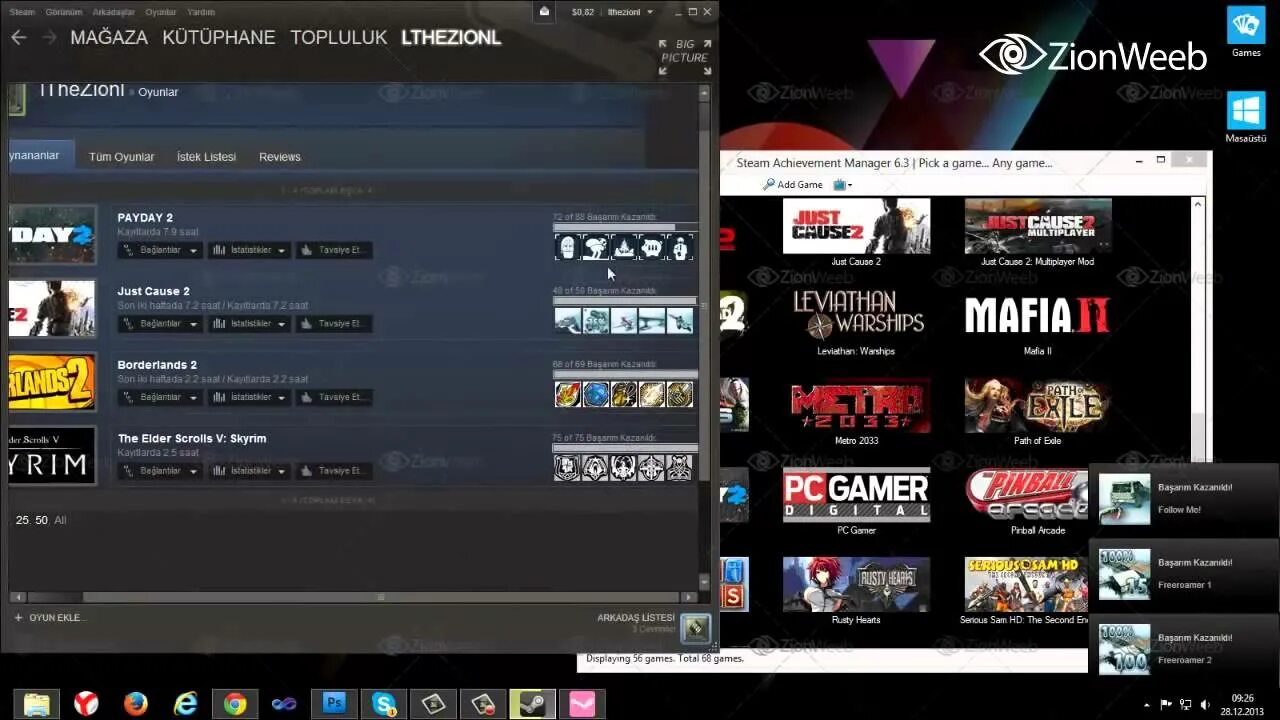Open PAYDAY 2 İstatistikler dropdown
The image size is (1280, 720).
coord(249,250)
